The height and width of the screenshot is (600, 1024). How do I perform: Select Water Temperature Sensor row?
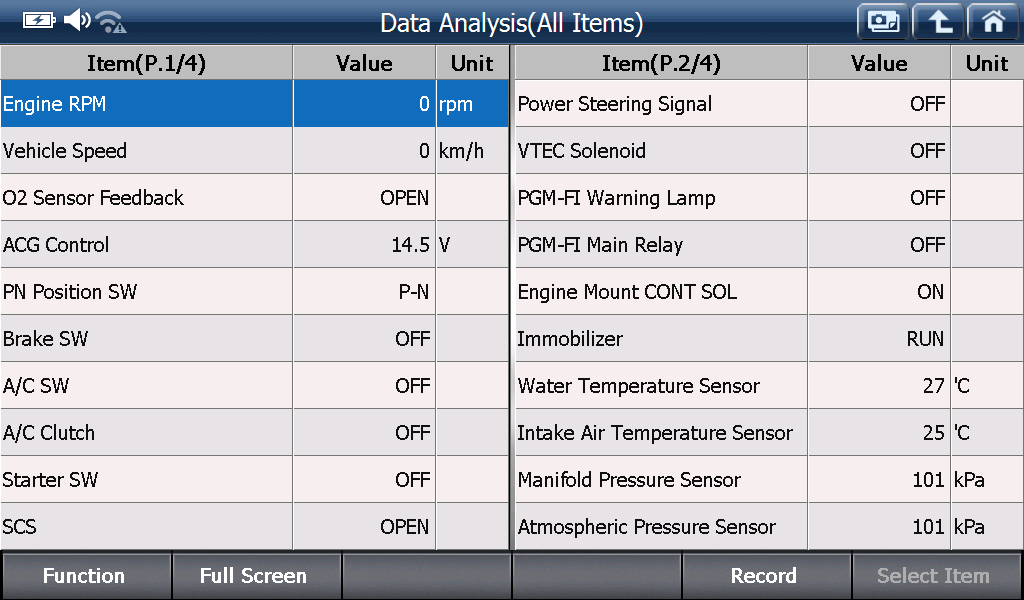click(x=769, y=386)
